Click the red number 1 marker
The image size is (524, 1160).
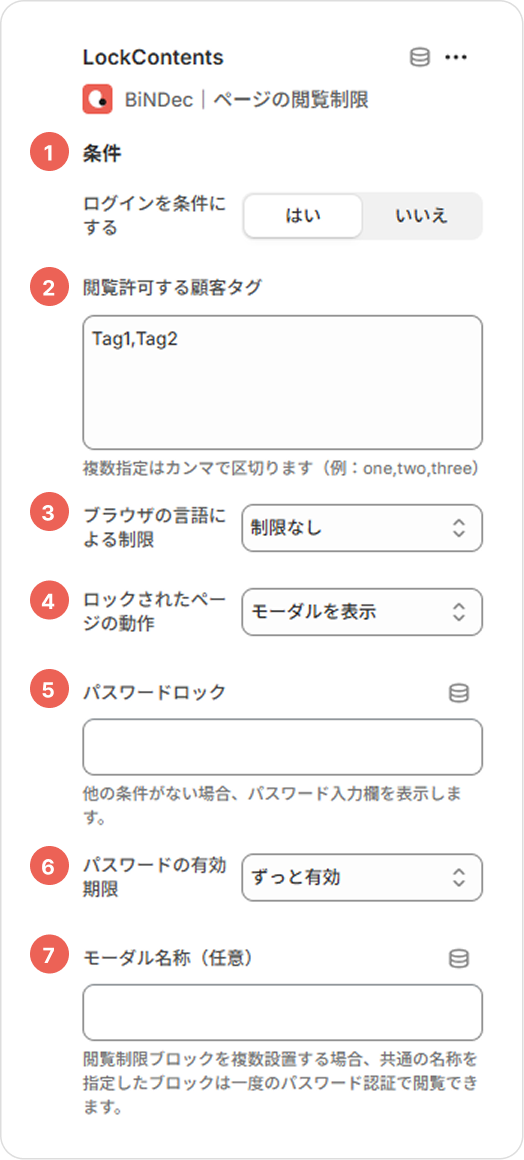click(x=49, y=154)
